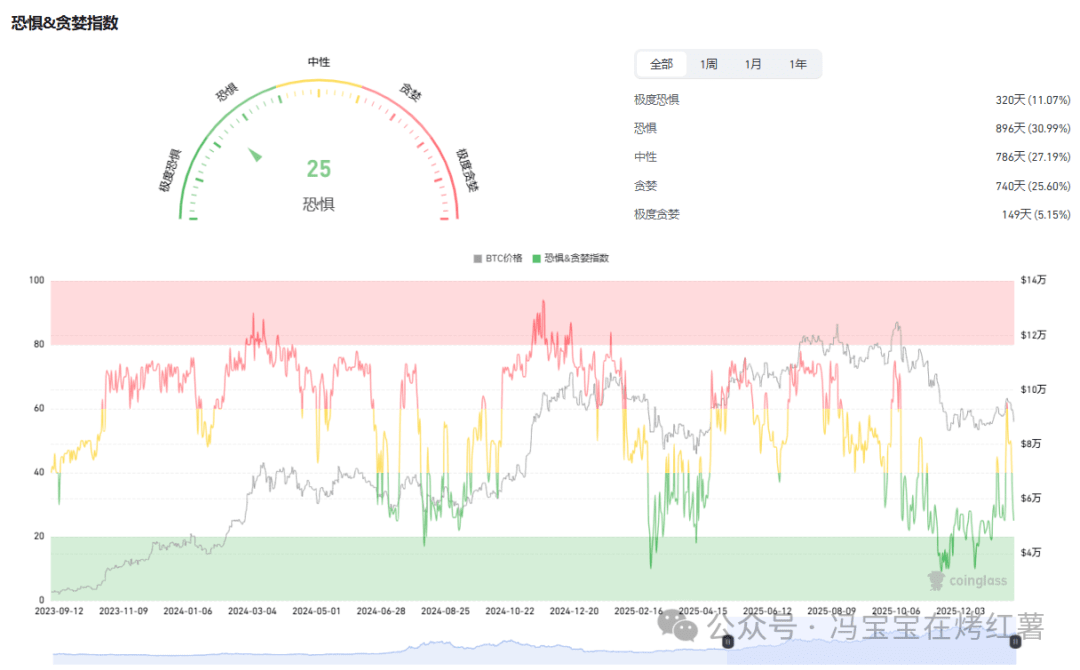Click the 极度贪婪 row in the statistics list
1080x670 pixels.
tap(852, 214)
